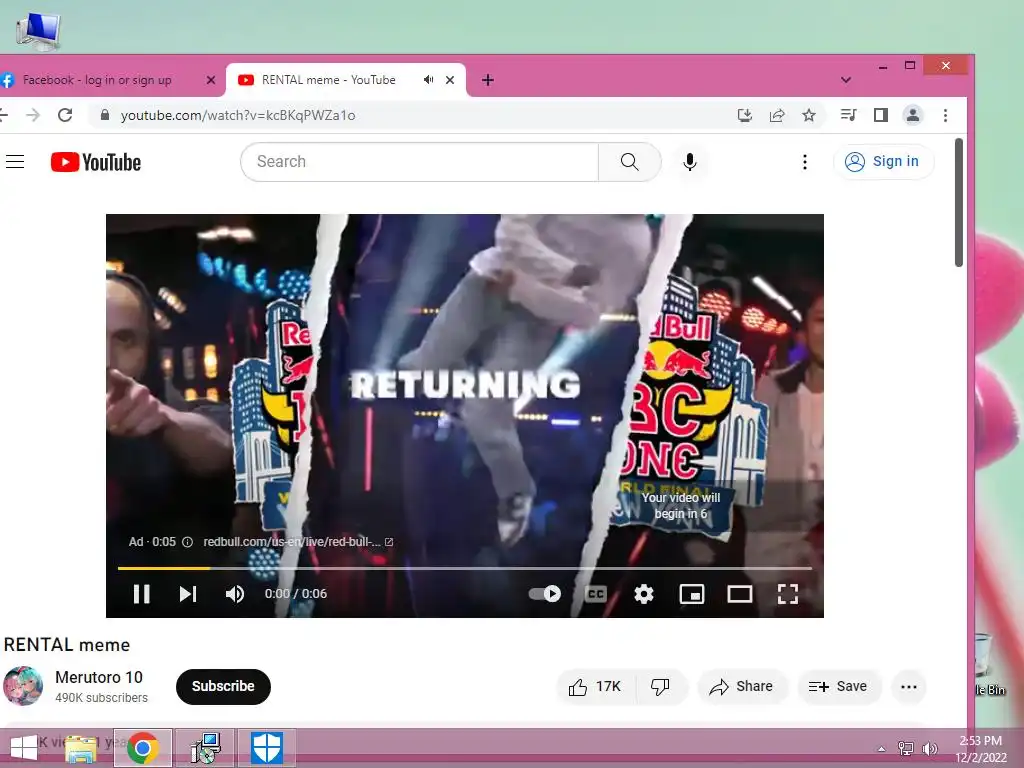This screenshot has width=1024, height=768.
Task: Mute the player volume speaker icon
Action: pyautogui.click(x=234, y=594)
